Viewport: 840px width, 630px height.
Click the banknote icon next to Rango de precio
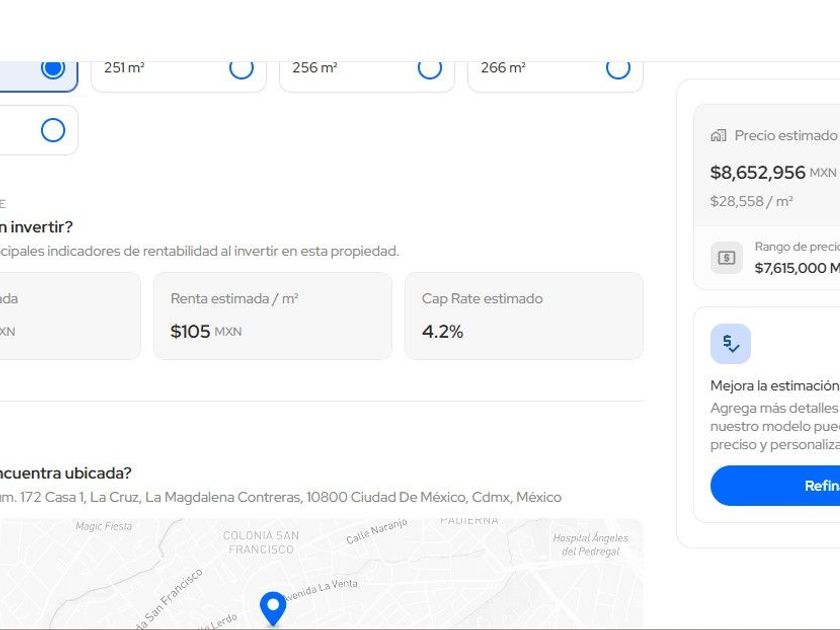pos(727,258)
